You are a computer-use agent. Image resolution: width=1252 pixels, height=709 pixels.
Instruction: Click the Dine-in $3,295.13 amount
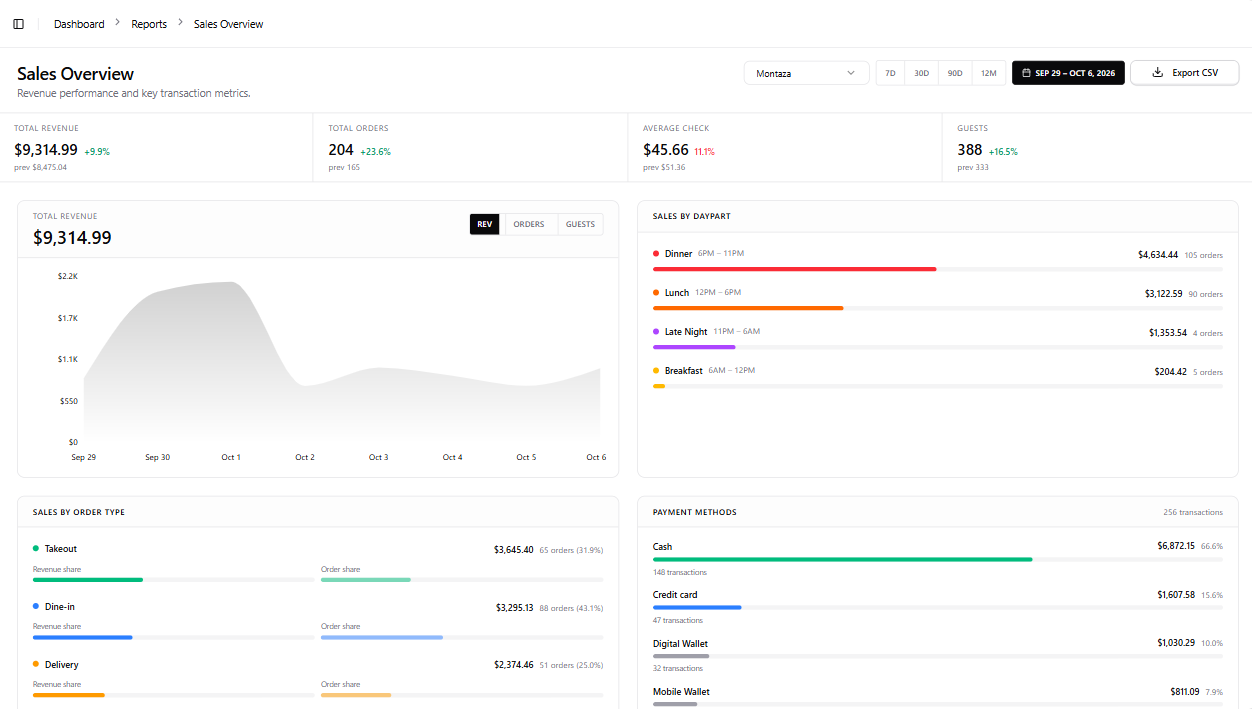point(515,608)
